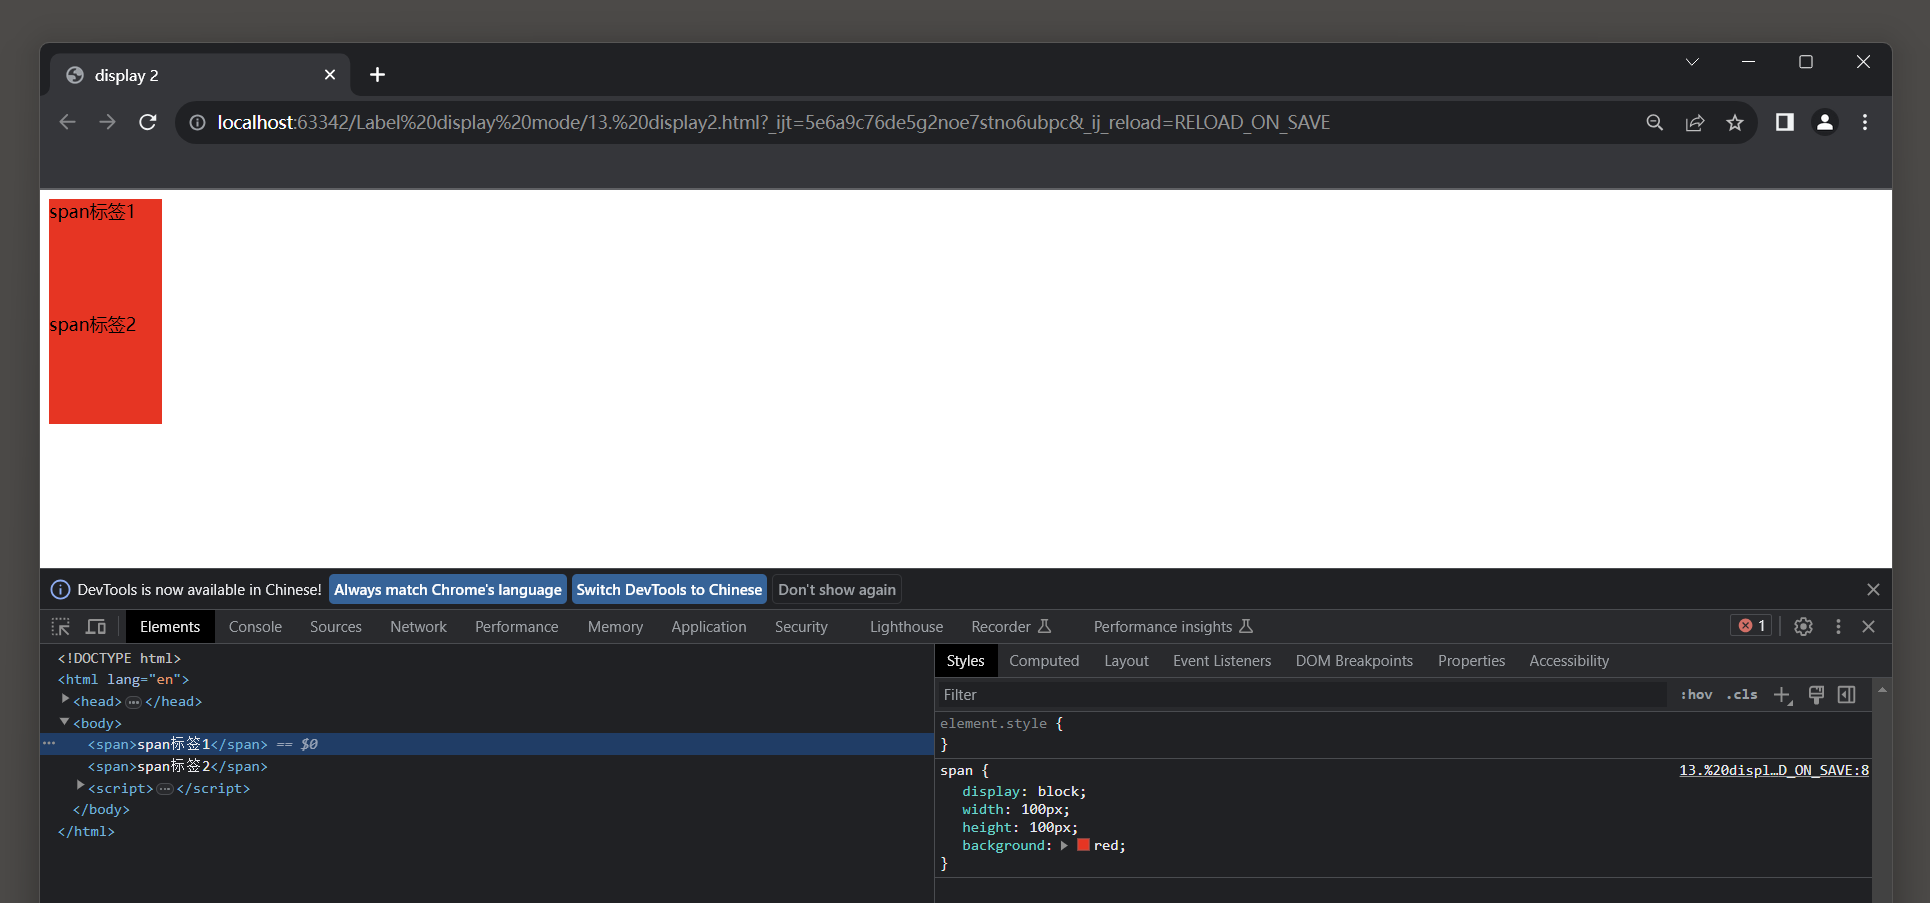Open the Accessibility sub-tab
The height and width of the screenshot is (903, 1930).
click(1569, 661)
